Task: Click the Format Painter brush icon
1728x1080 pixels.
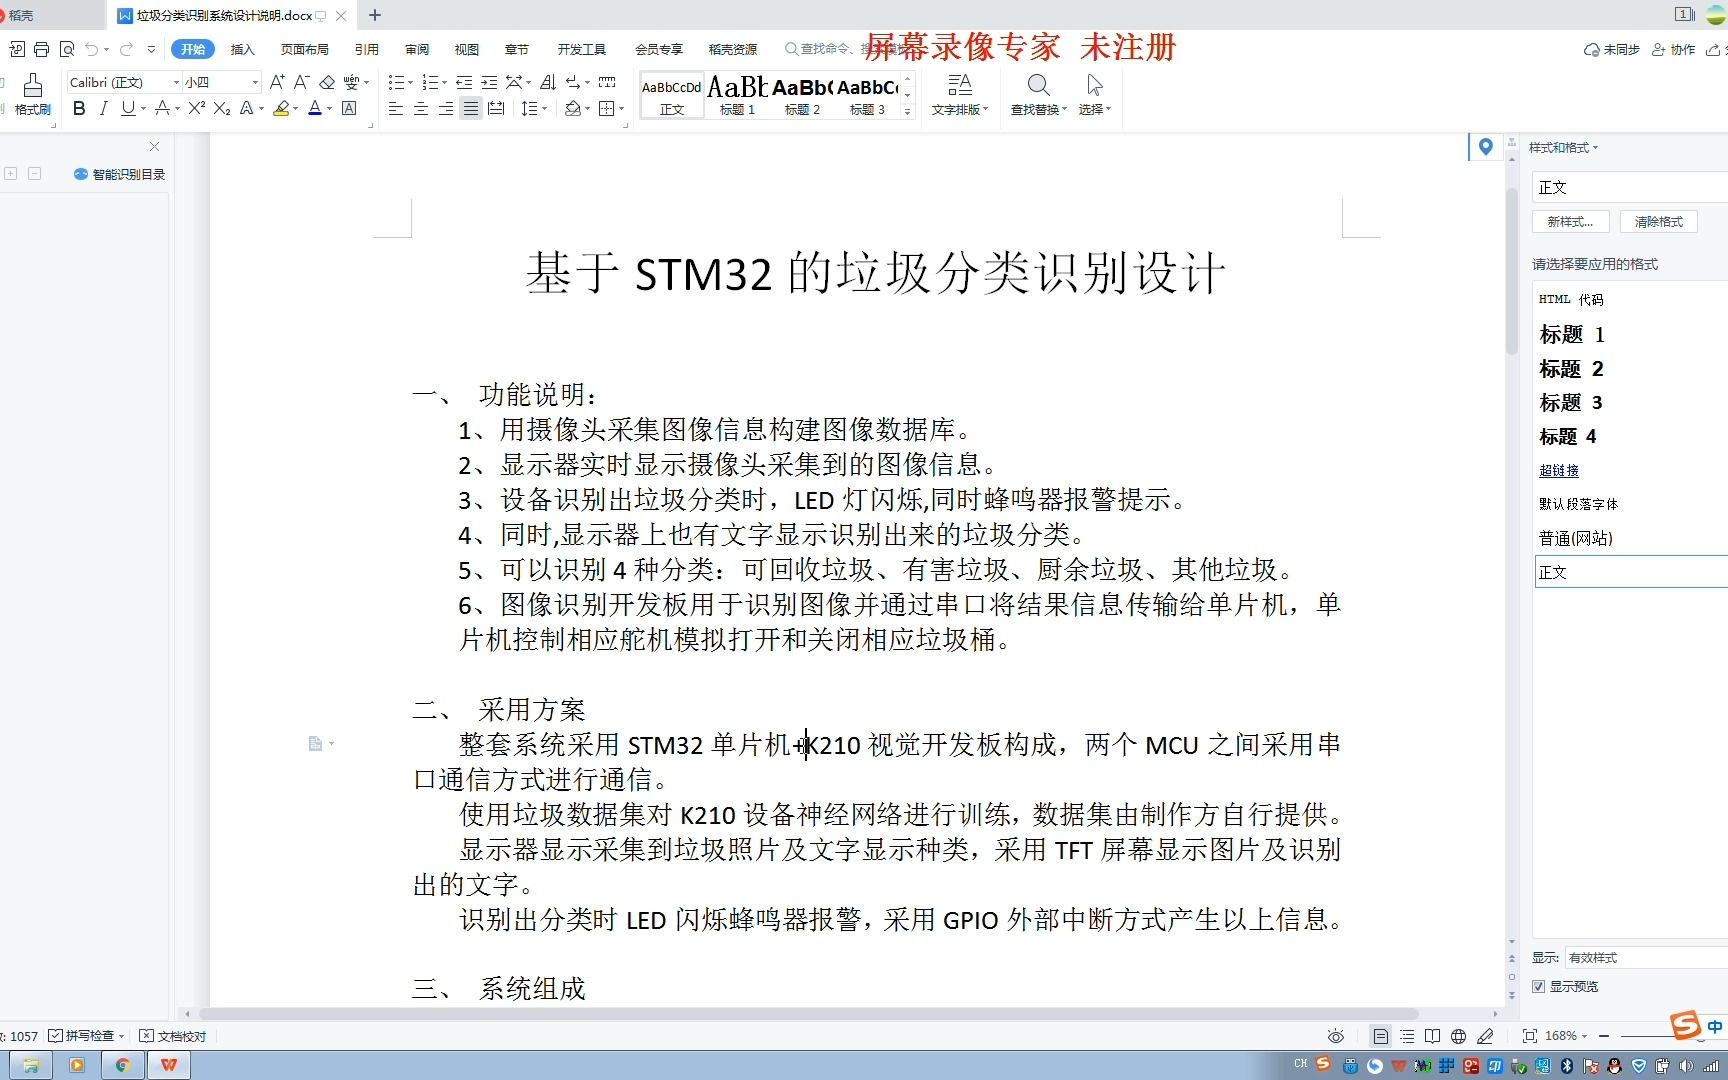Action: click(x=32, y=86)
